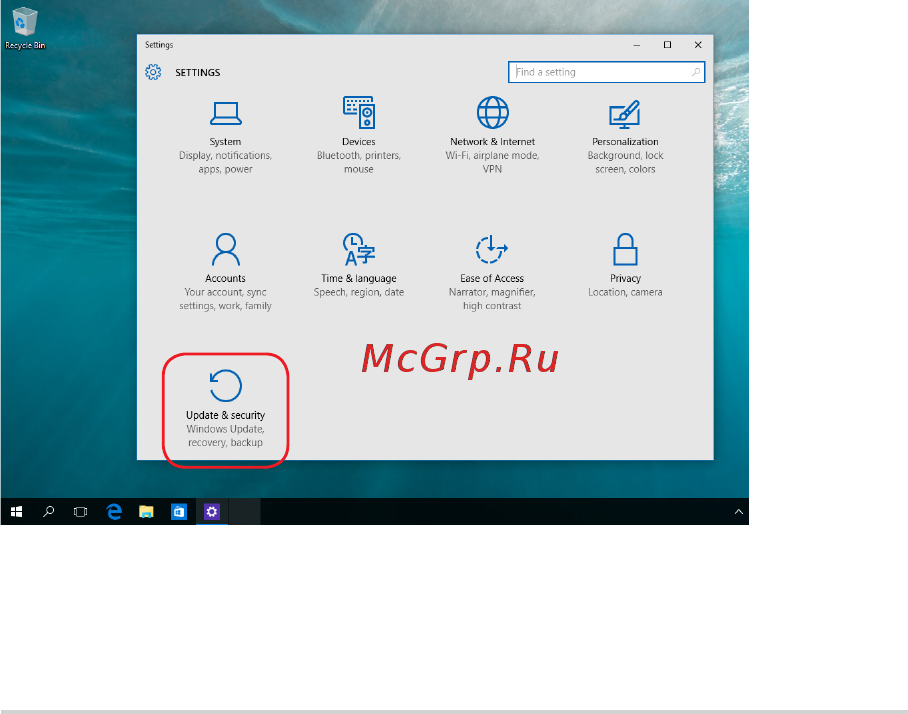Open the Store app on the taskbar
Viewport: 908px width, 714px height.
coord(179,511)
